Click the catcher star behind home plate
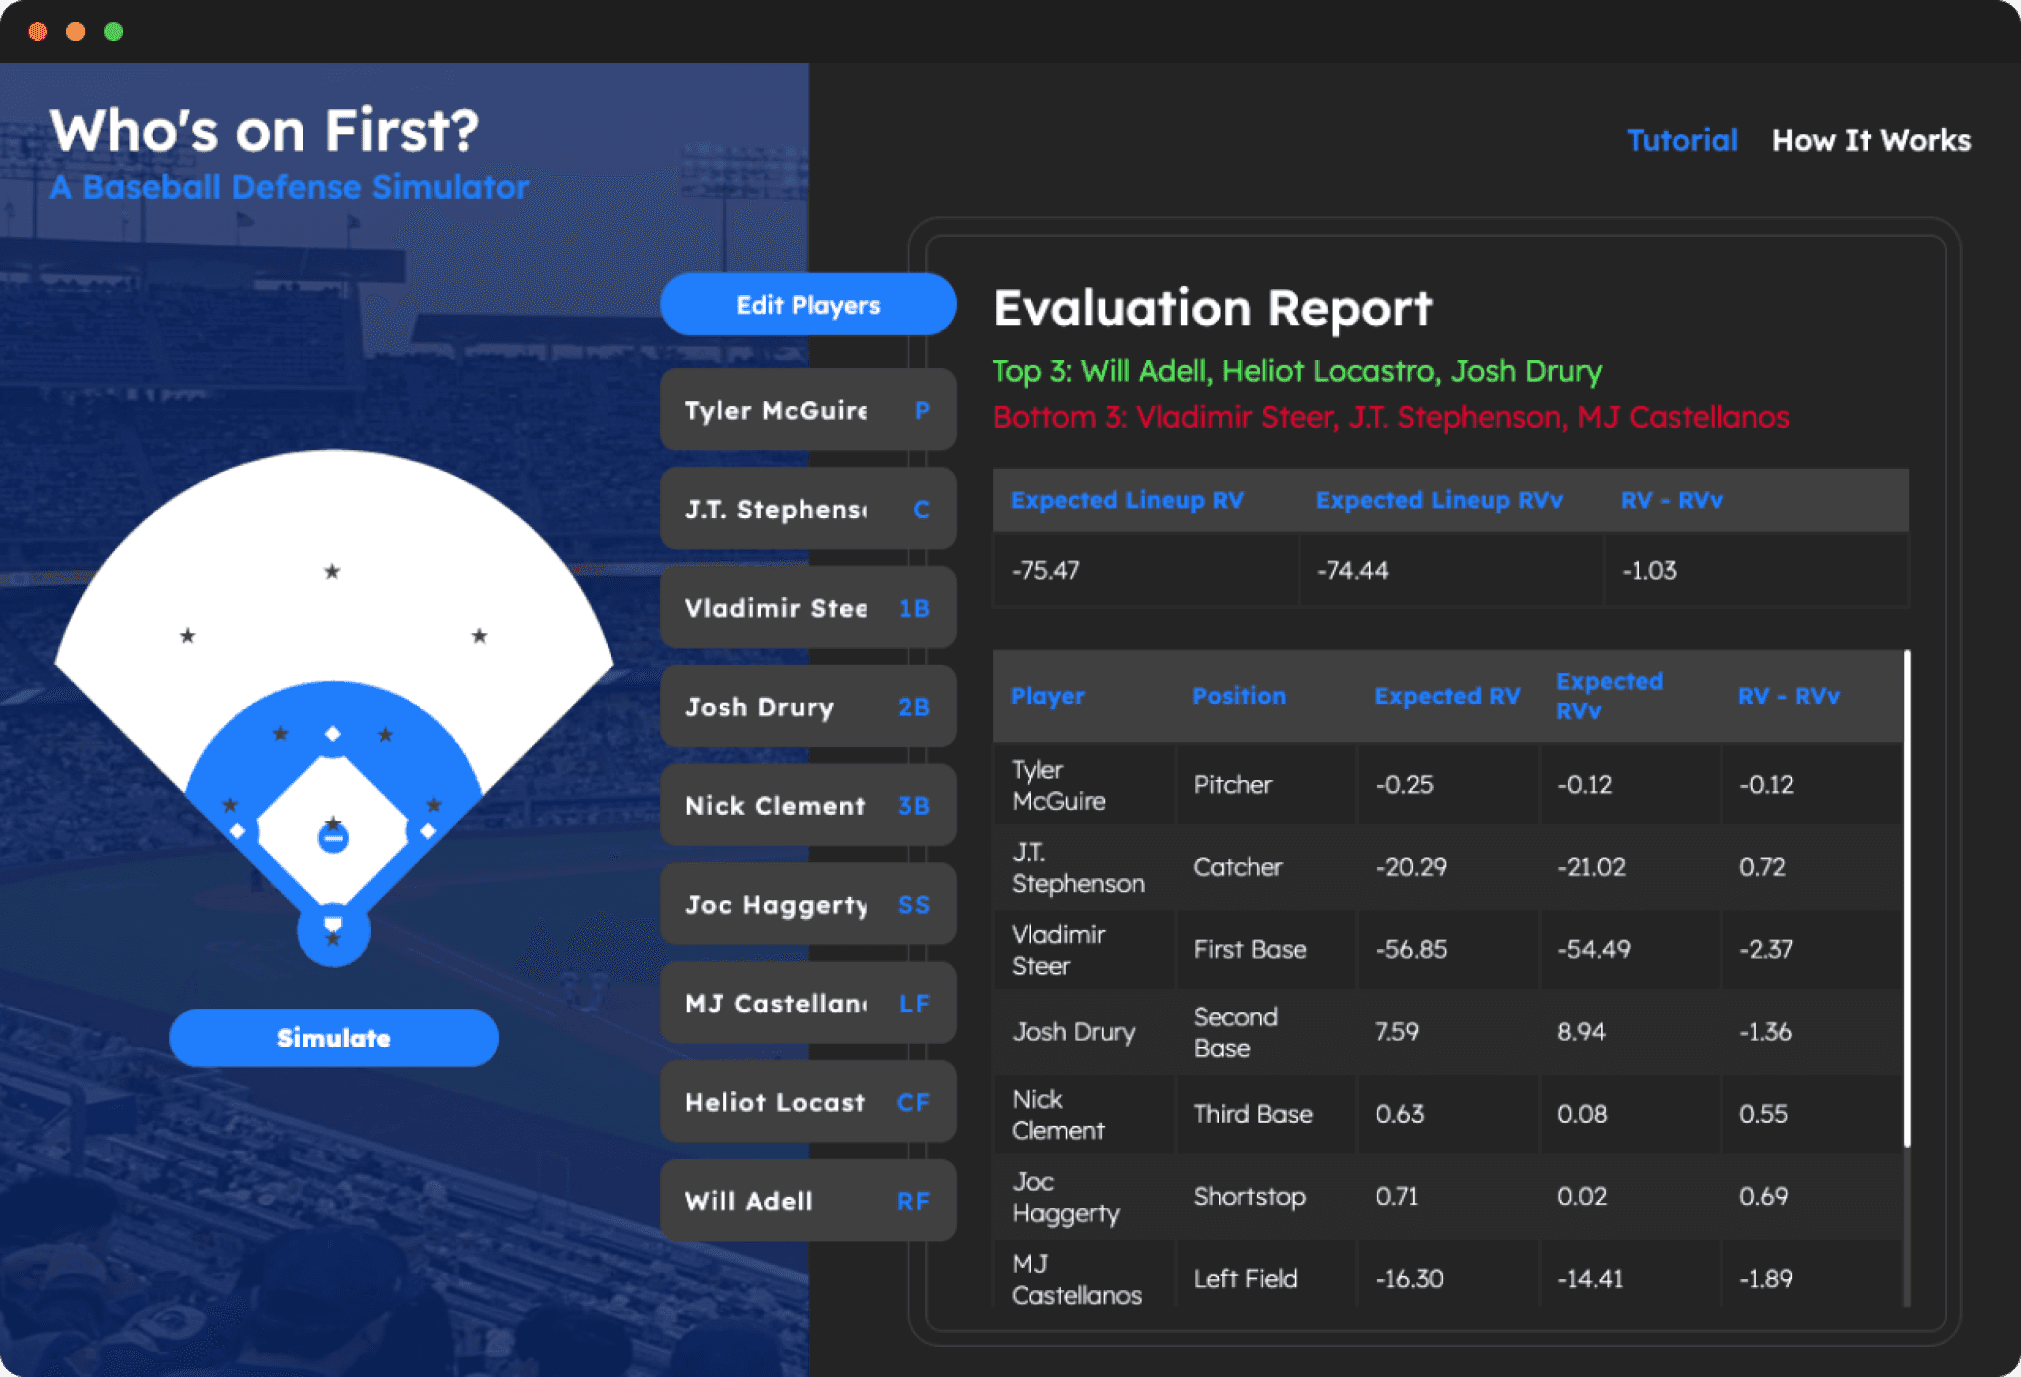2021x1377 pixels. pyautogui.click(x=333, y=938)
